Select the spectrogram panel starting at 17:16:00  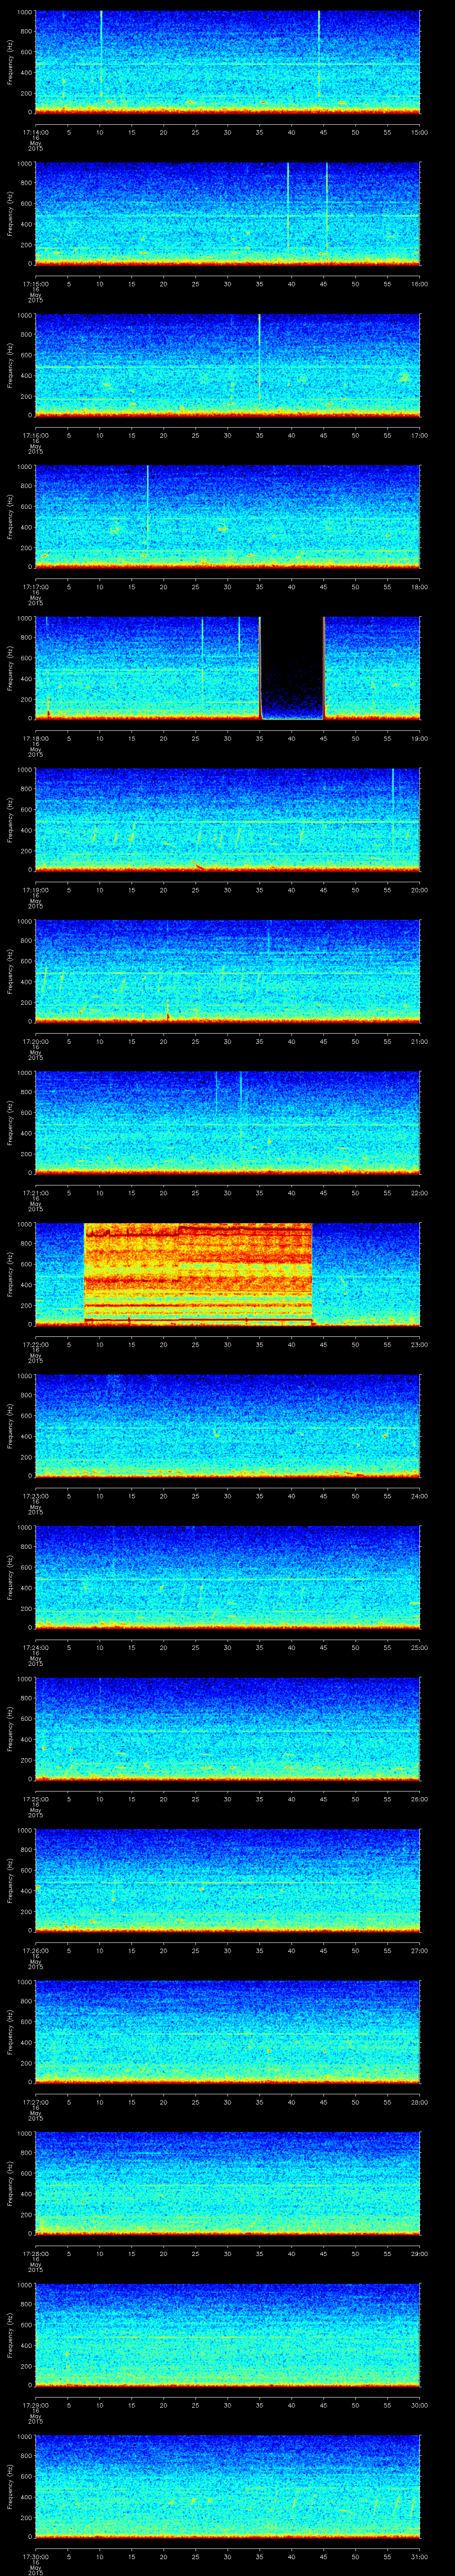(x=228, y=366)
